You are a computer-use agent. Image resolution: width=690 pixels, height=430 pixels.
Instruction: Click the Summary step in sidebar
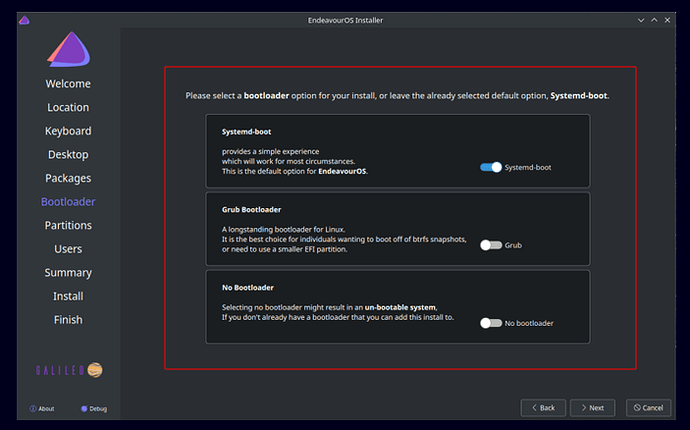[68, 272]
